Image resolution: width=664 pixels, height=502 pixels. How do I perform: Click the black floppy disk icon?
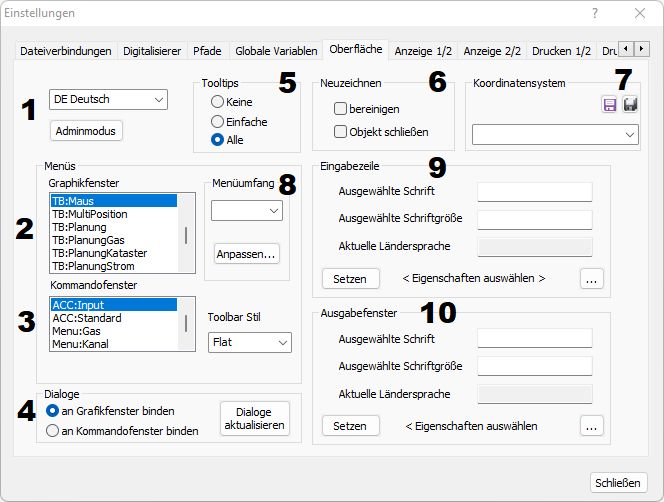(631, 105)
